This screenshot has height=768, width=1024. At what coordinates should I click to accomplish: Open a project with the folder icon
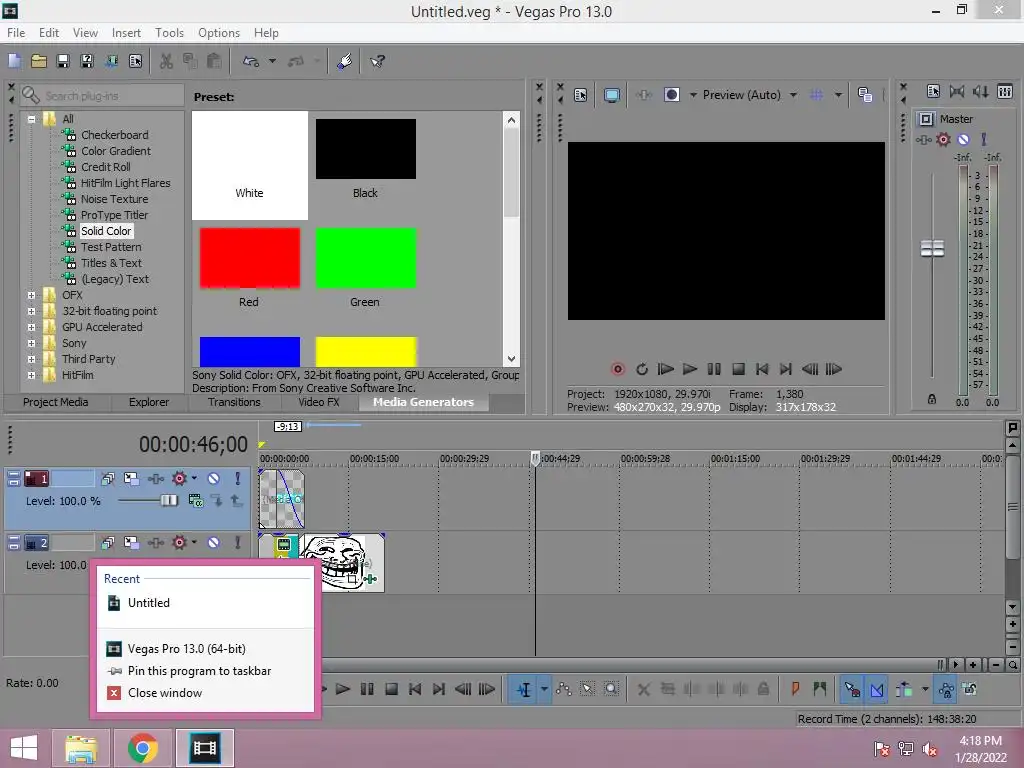(x=39, y=61)
